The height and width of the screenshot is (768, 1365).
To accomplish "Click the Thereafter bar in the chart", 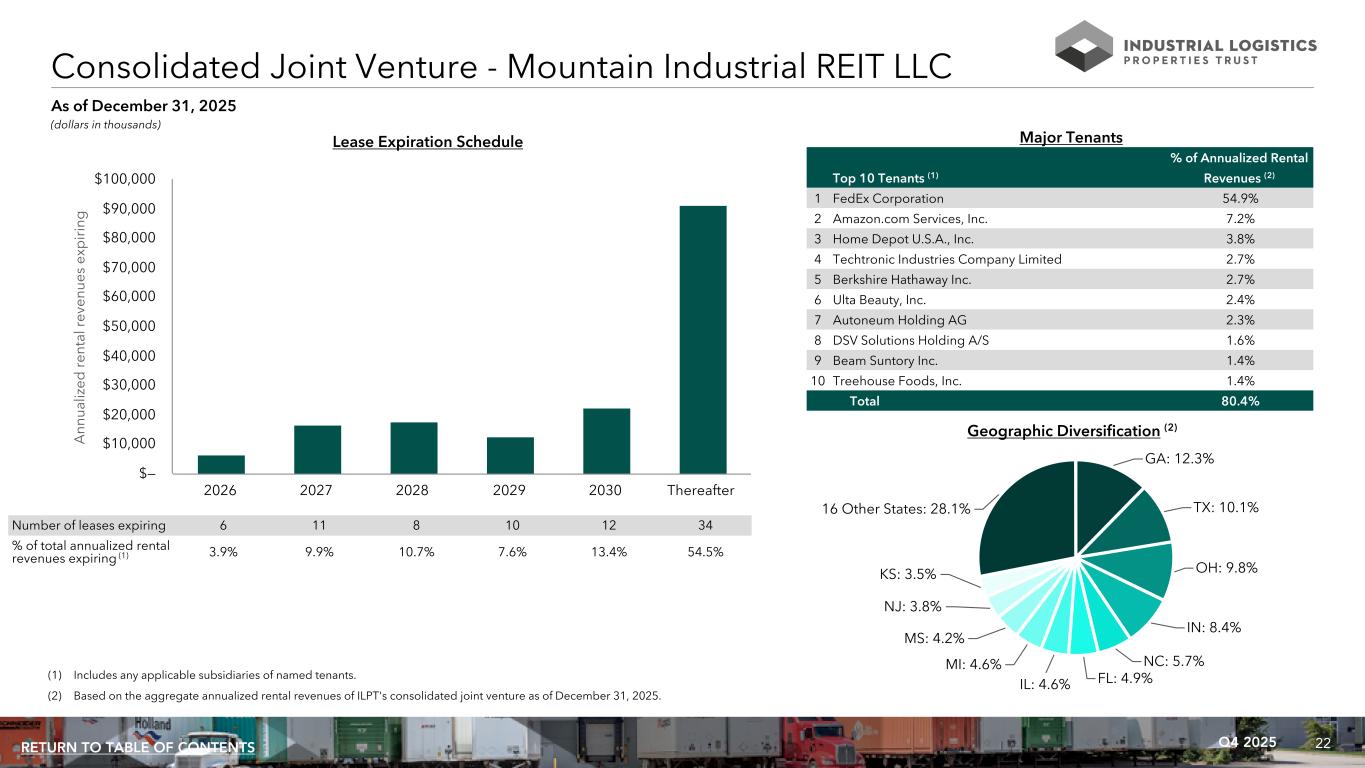I will pos(702,339).
